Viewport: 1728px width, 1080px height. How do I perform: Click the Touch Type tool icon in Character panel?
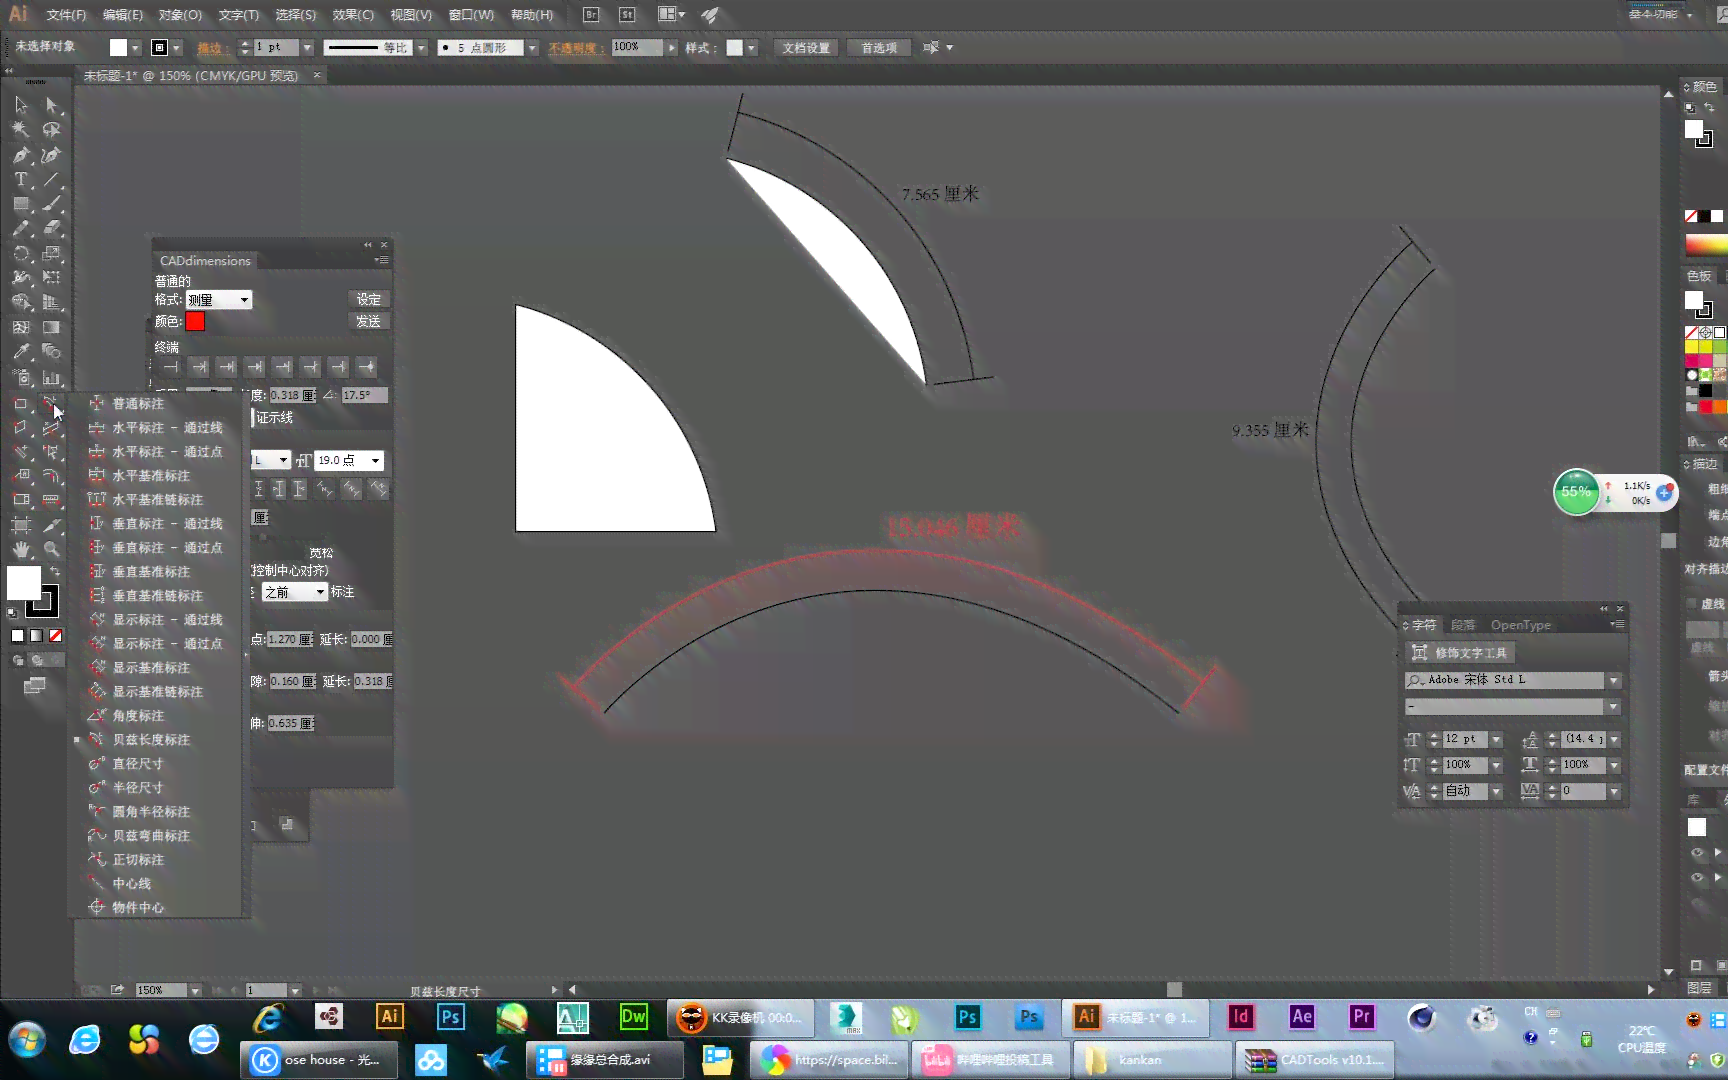point(1419,653)
